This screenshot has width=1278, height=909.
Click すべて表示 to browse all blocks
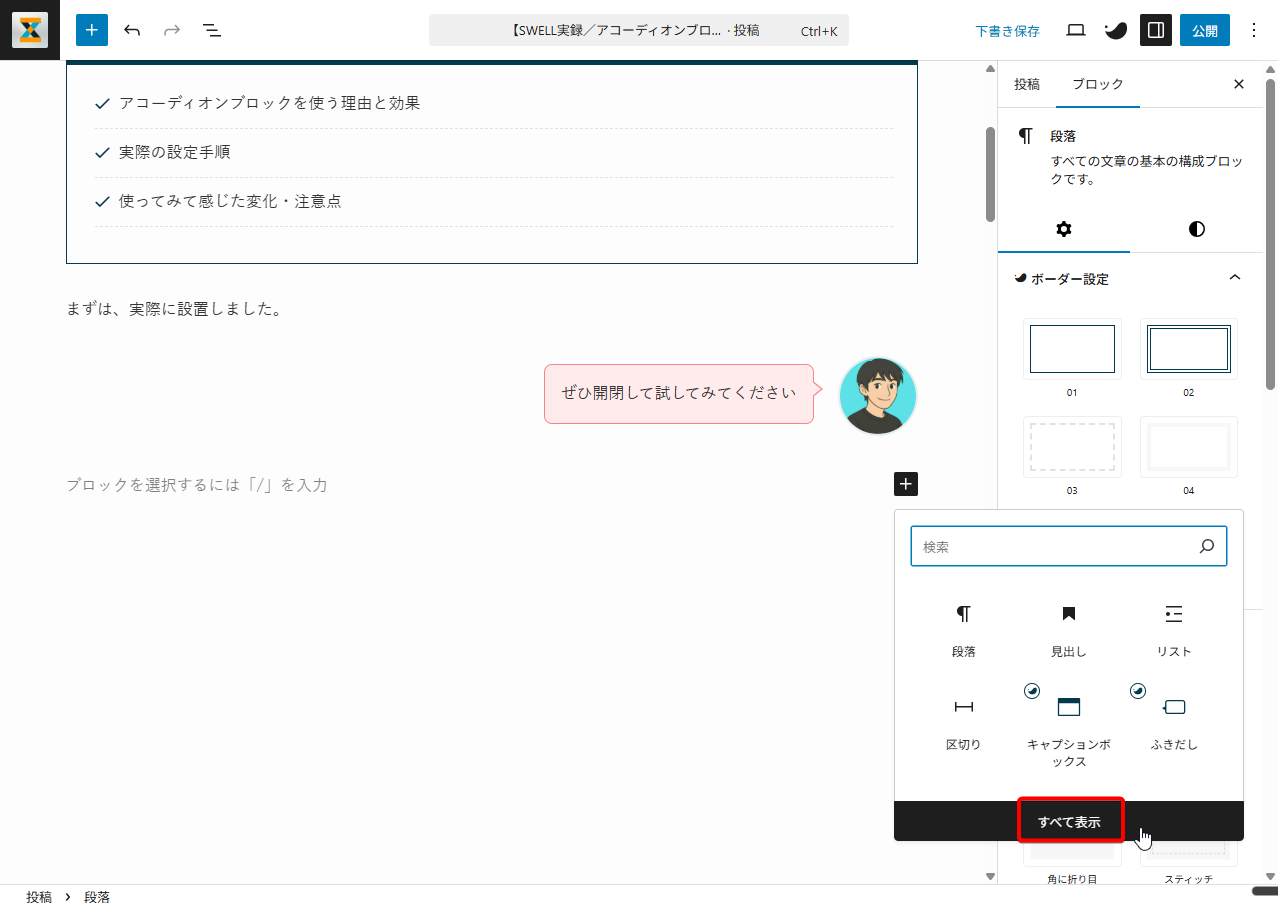point(1069,822)
